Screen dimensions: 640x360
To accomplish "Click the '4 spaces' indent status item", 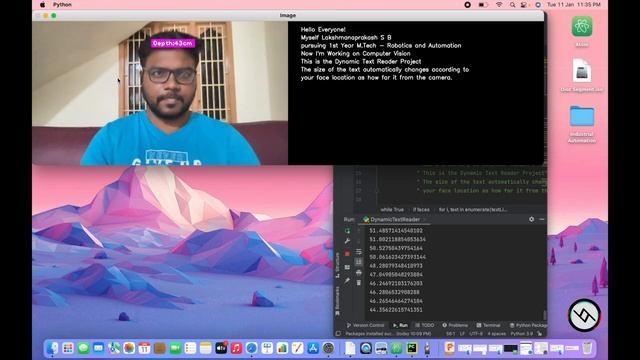I will point(497,334).
